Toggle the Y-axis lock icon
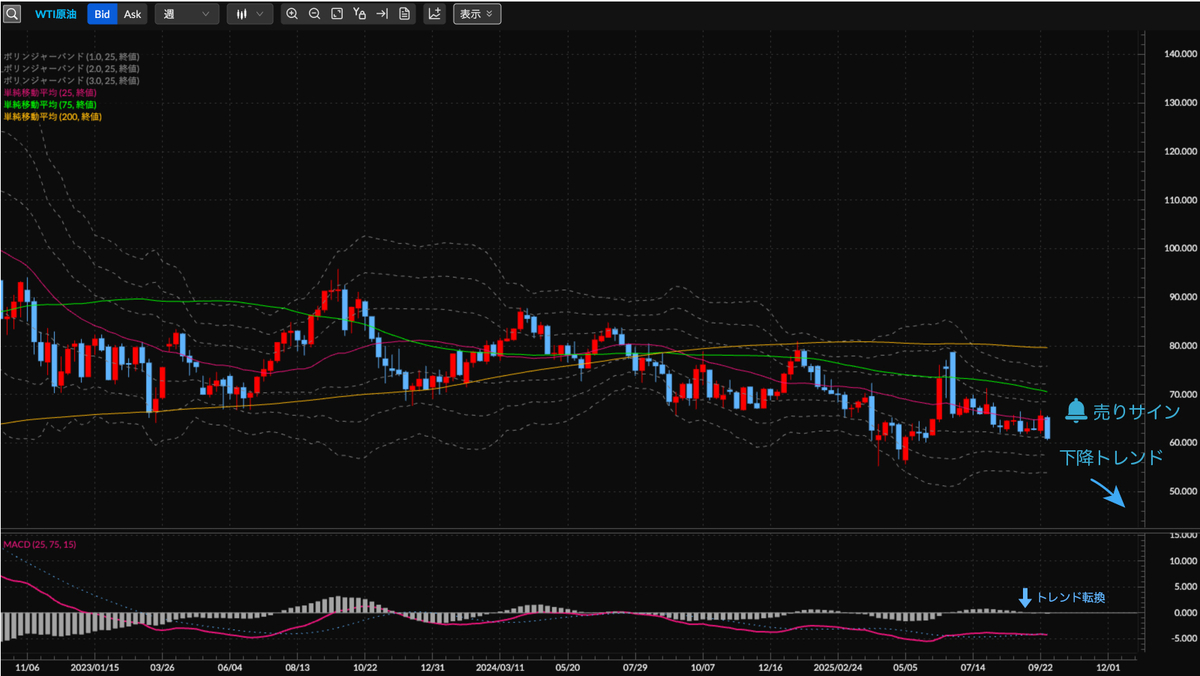The image size is (1200, 676). coord(359,14)
